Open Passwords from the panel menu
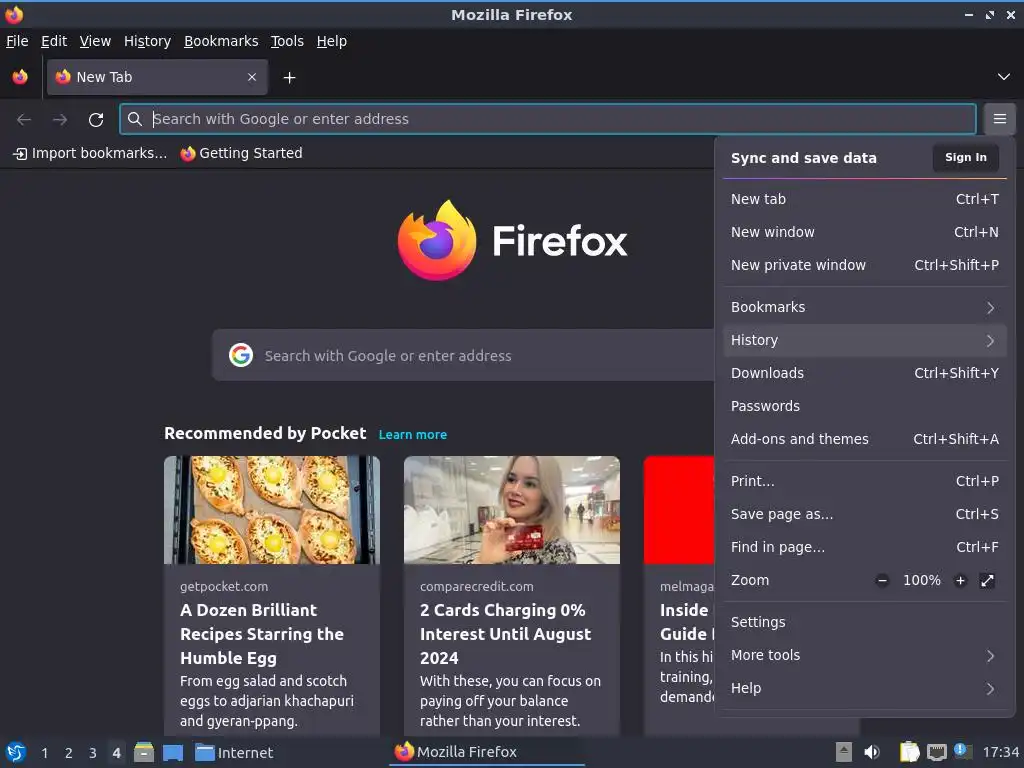The width and height of the screenshot is (1024, 768). pyautogui.click(x=865, y=406)
